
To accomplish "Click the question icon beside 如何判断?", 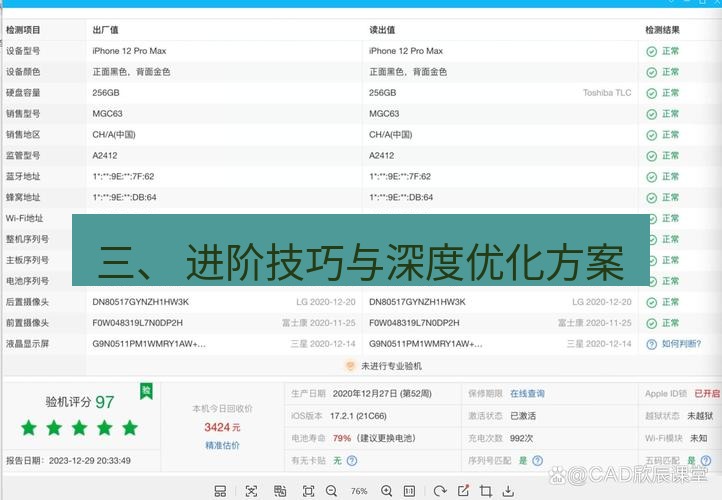I will 651,344.
